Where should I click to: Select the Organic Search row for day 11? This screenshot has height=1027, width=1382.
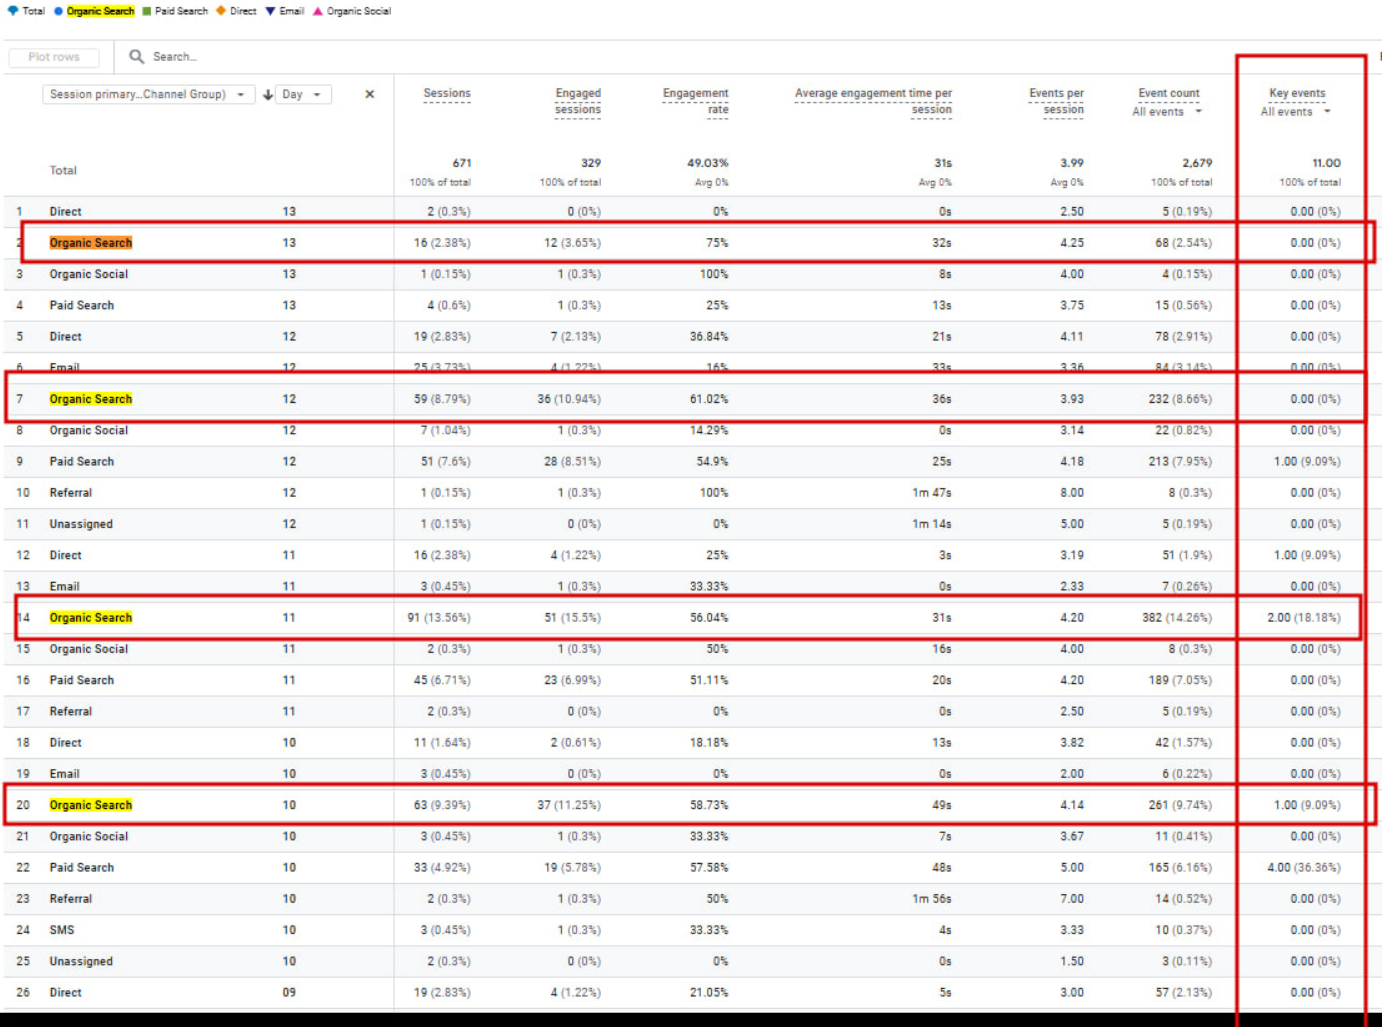coord(91,618)
